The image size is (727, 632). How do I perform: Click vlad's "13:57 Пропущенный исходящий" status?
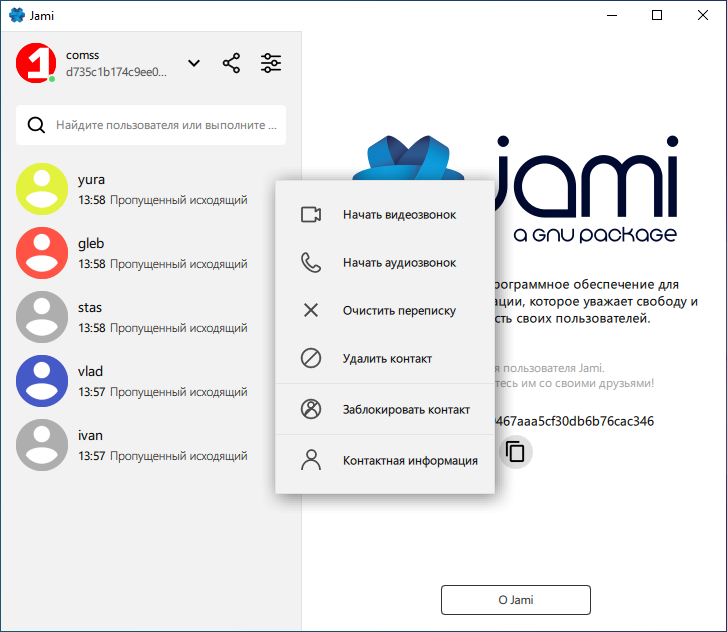tap(163, 392)
